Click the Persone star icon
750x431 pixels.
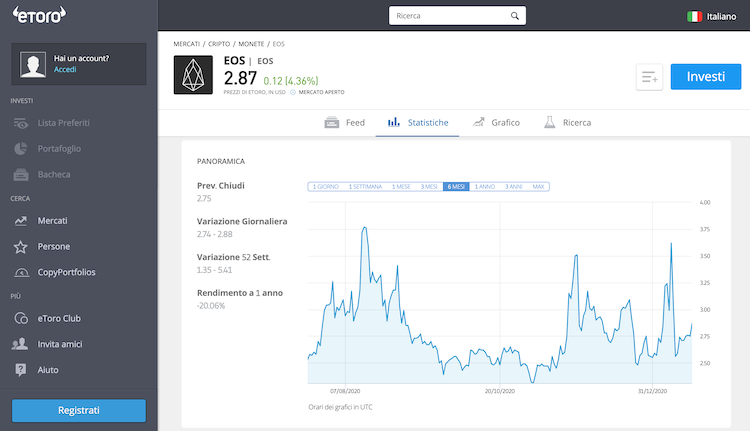(x=21, y=247)
